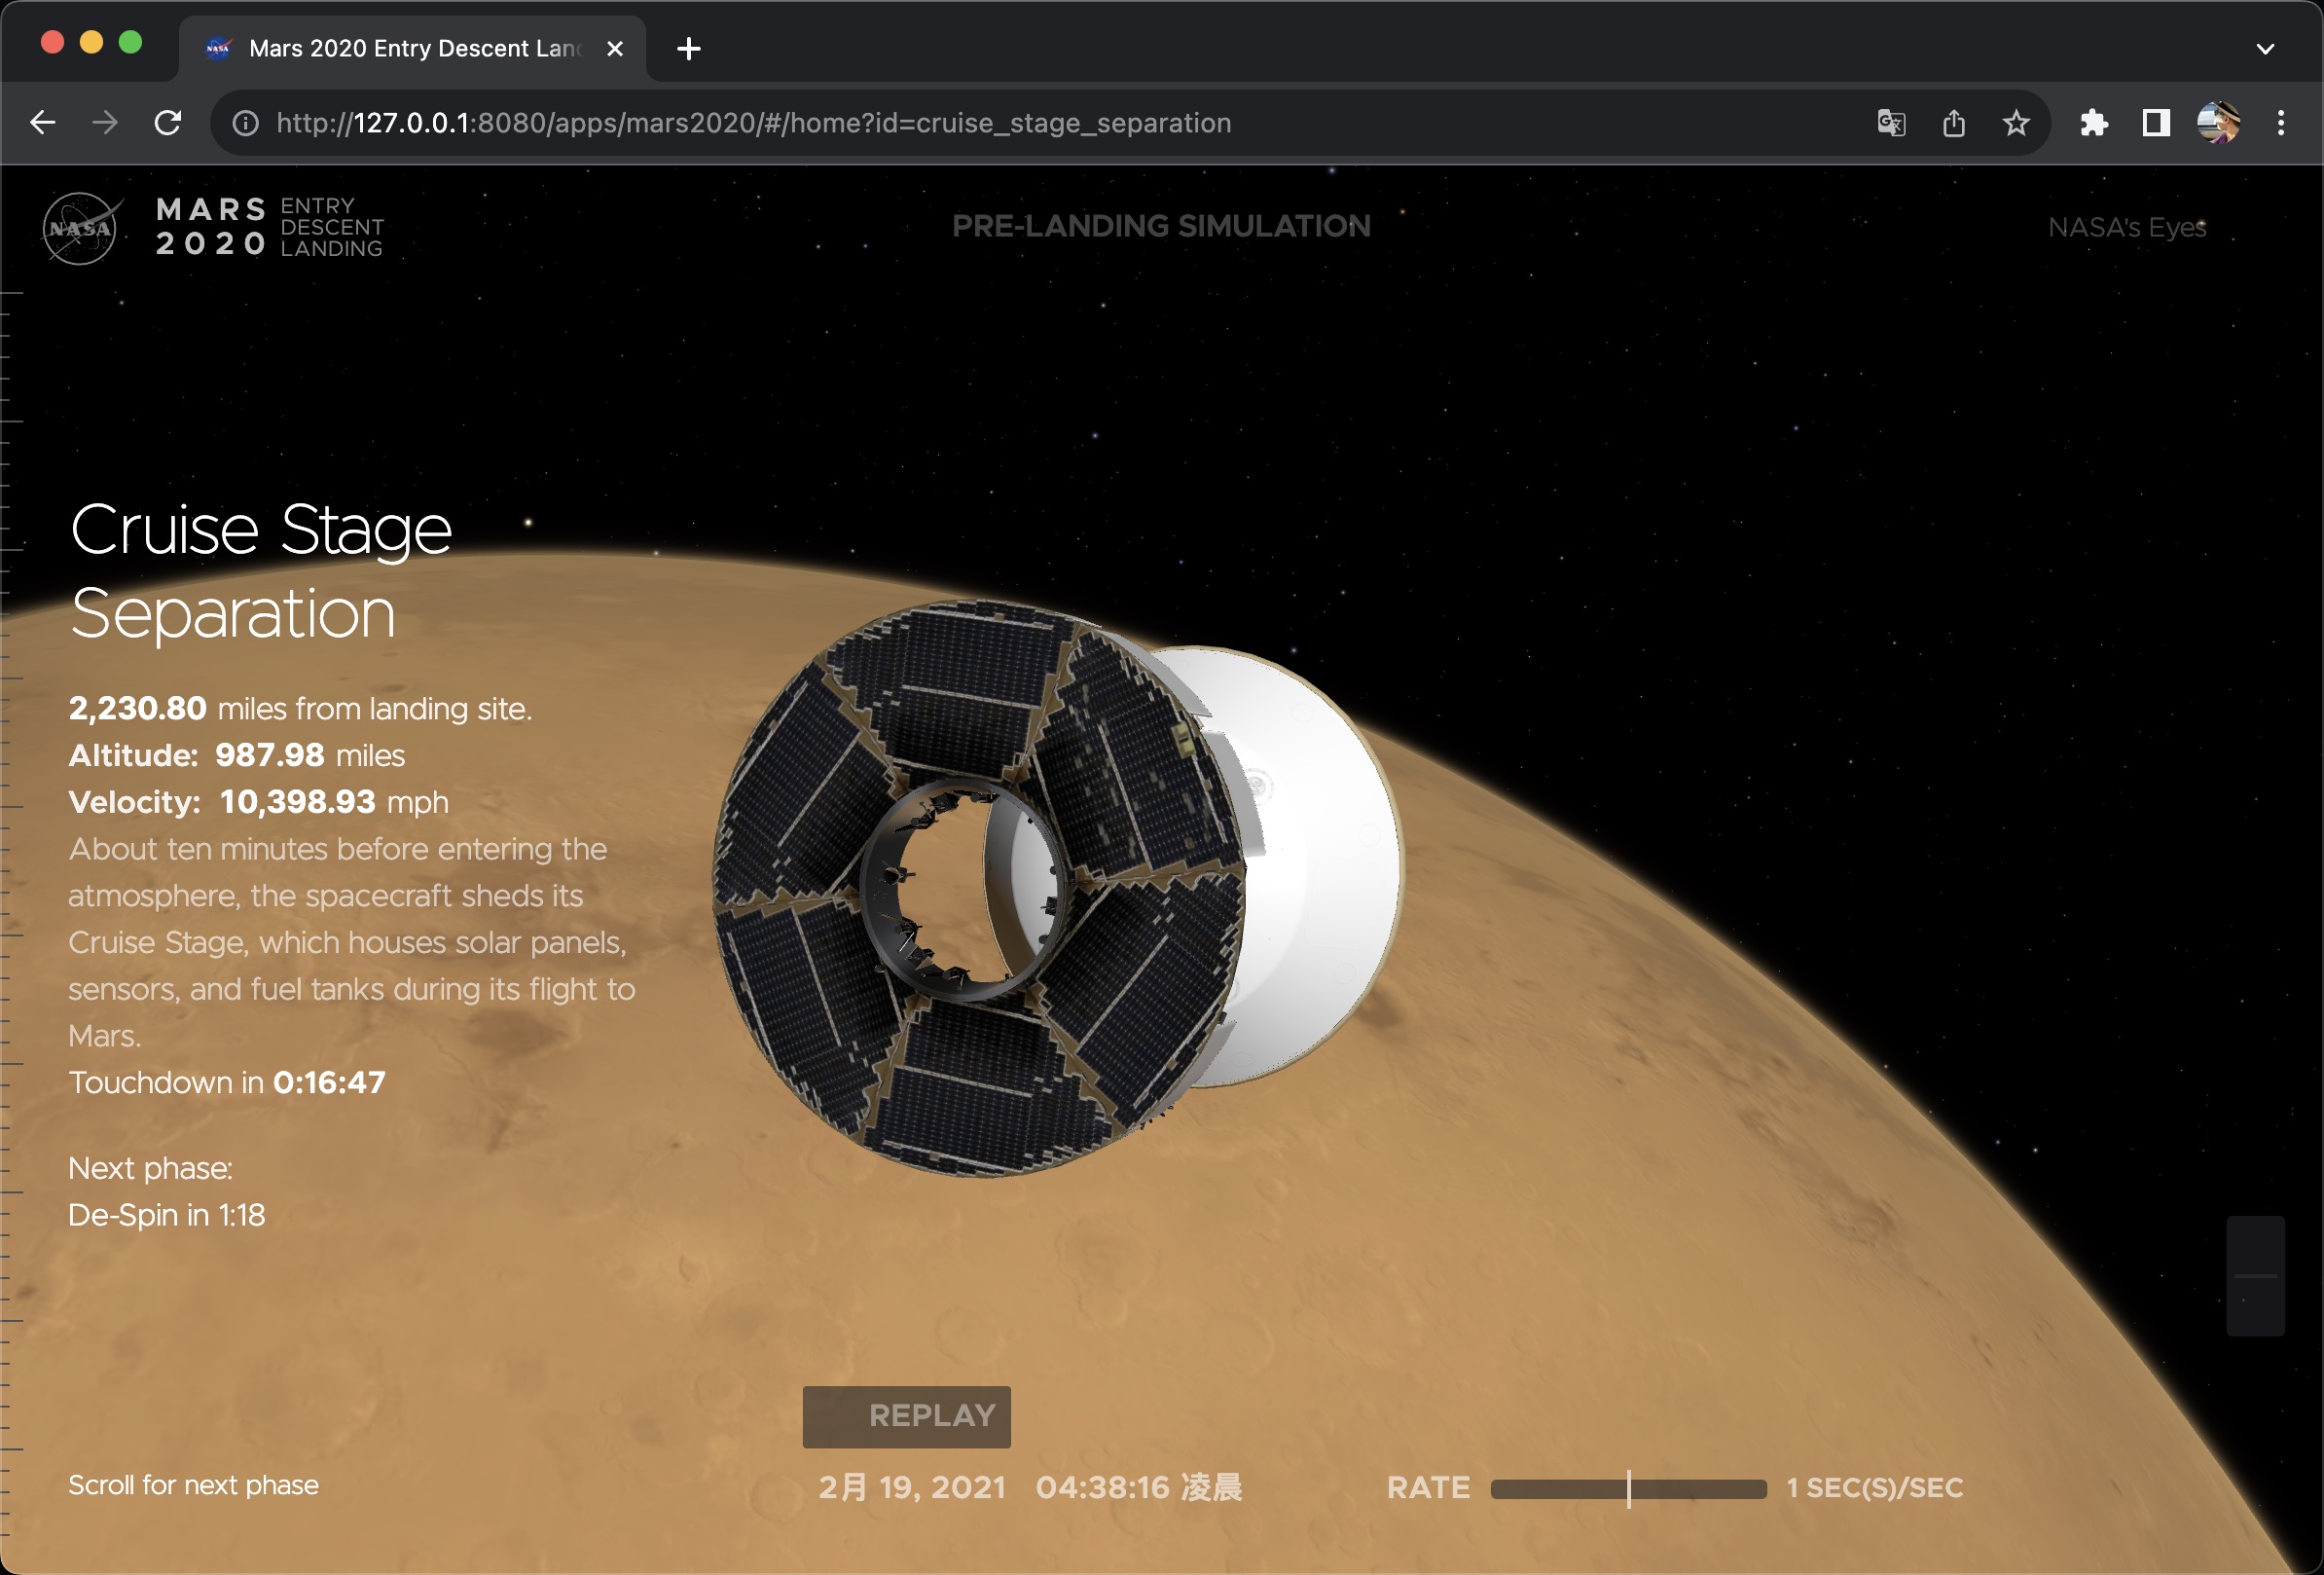Open a new tab with the plus button
Screen dimensions: 2324x1575
click(x=689, y=48)
